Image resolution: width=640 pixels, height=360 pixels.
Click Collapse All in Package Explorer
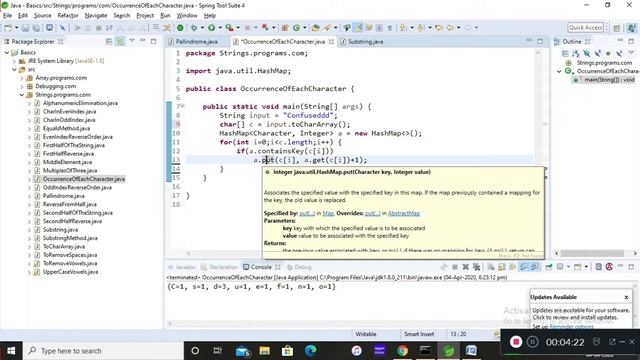pos(109,41)
